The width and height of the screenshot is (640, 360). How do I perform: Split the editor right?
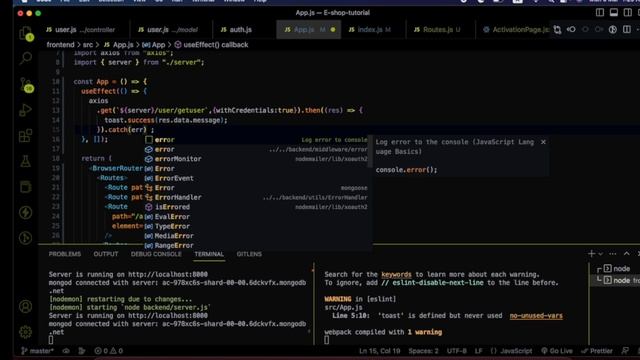pyautogui.click(x=627, y=29)
